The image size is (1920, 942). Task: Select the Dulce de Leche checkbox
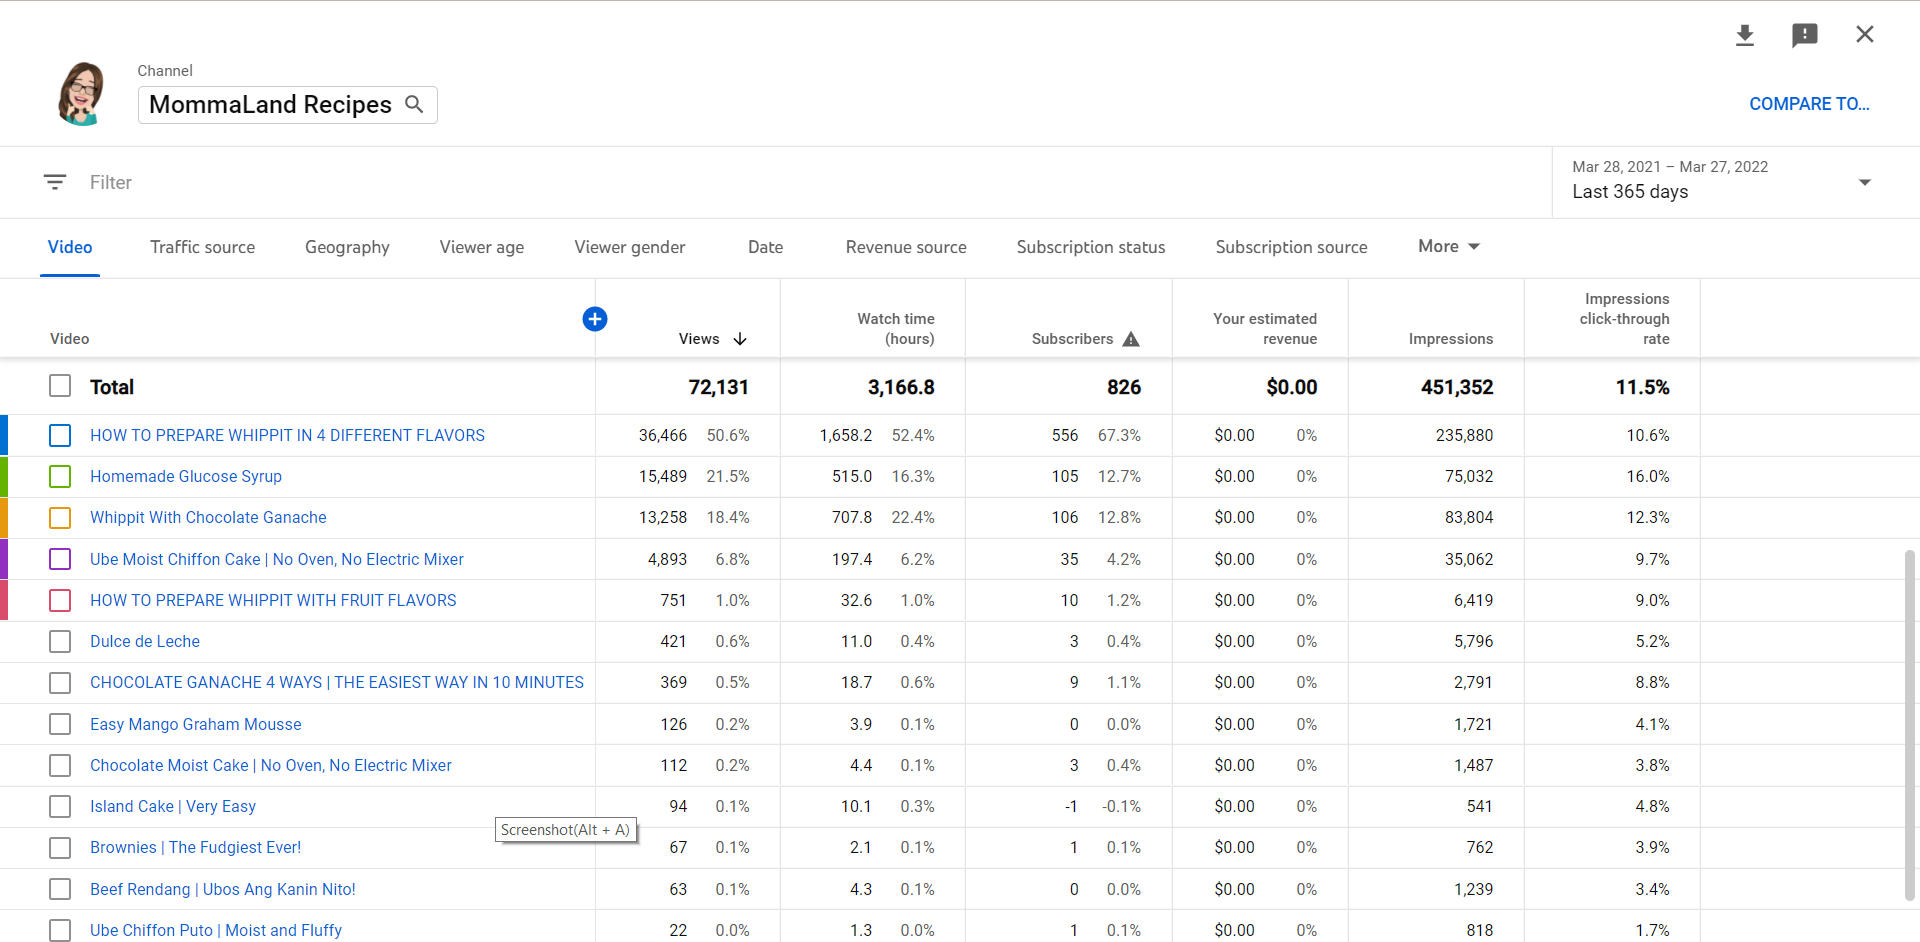pos(60,641)
